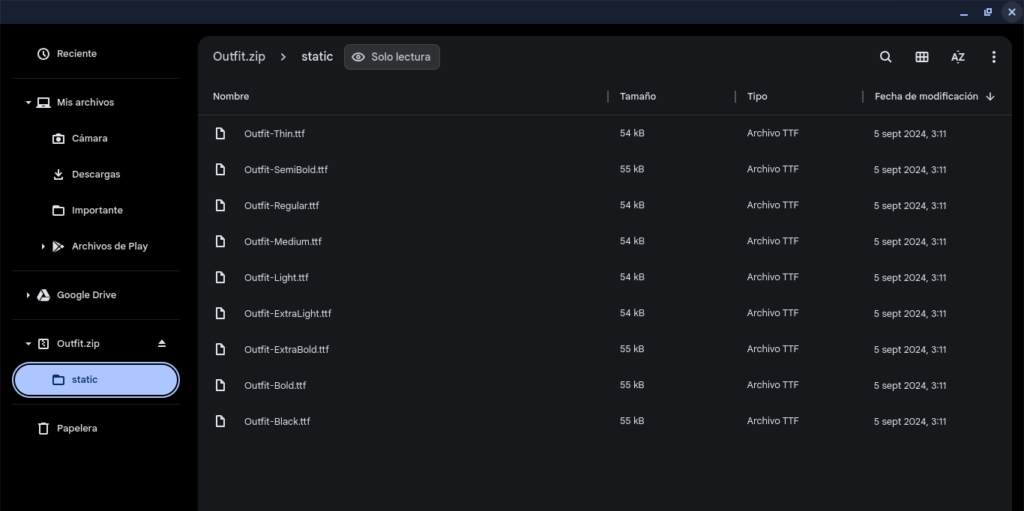Eject the Outfit.zip archive
This screenshot has height=511, width=1024.
pos(162,344)
